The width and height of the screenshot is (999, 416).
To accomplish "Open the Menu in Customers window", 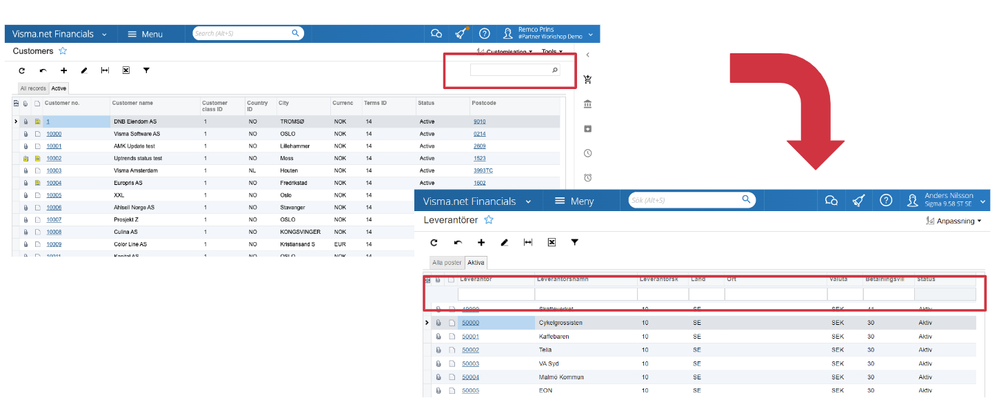I will (x=145, y=34).
